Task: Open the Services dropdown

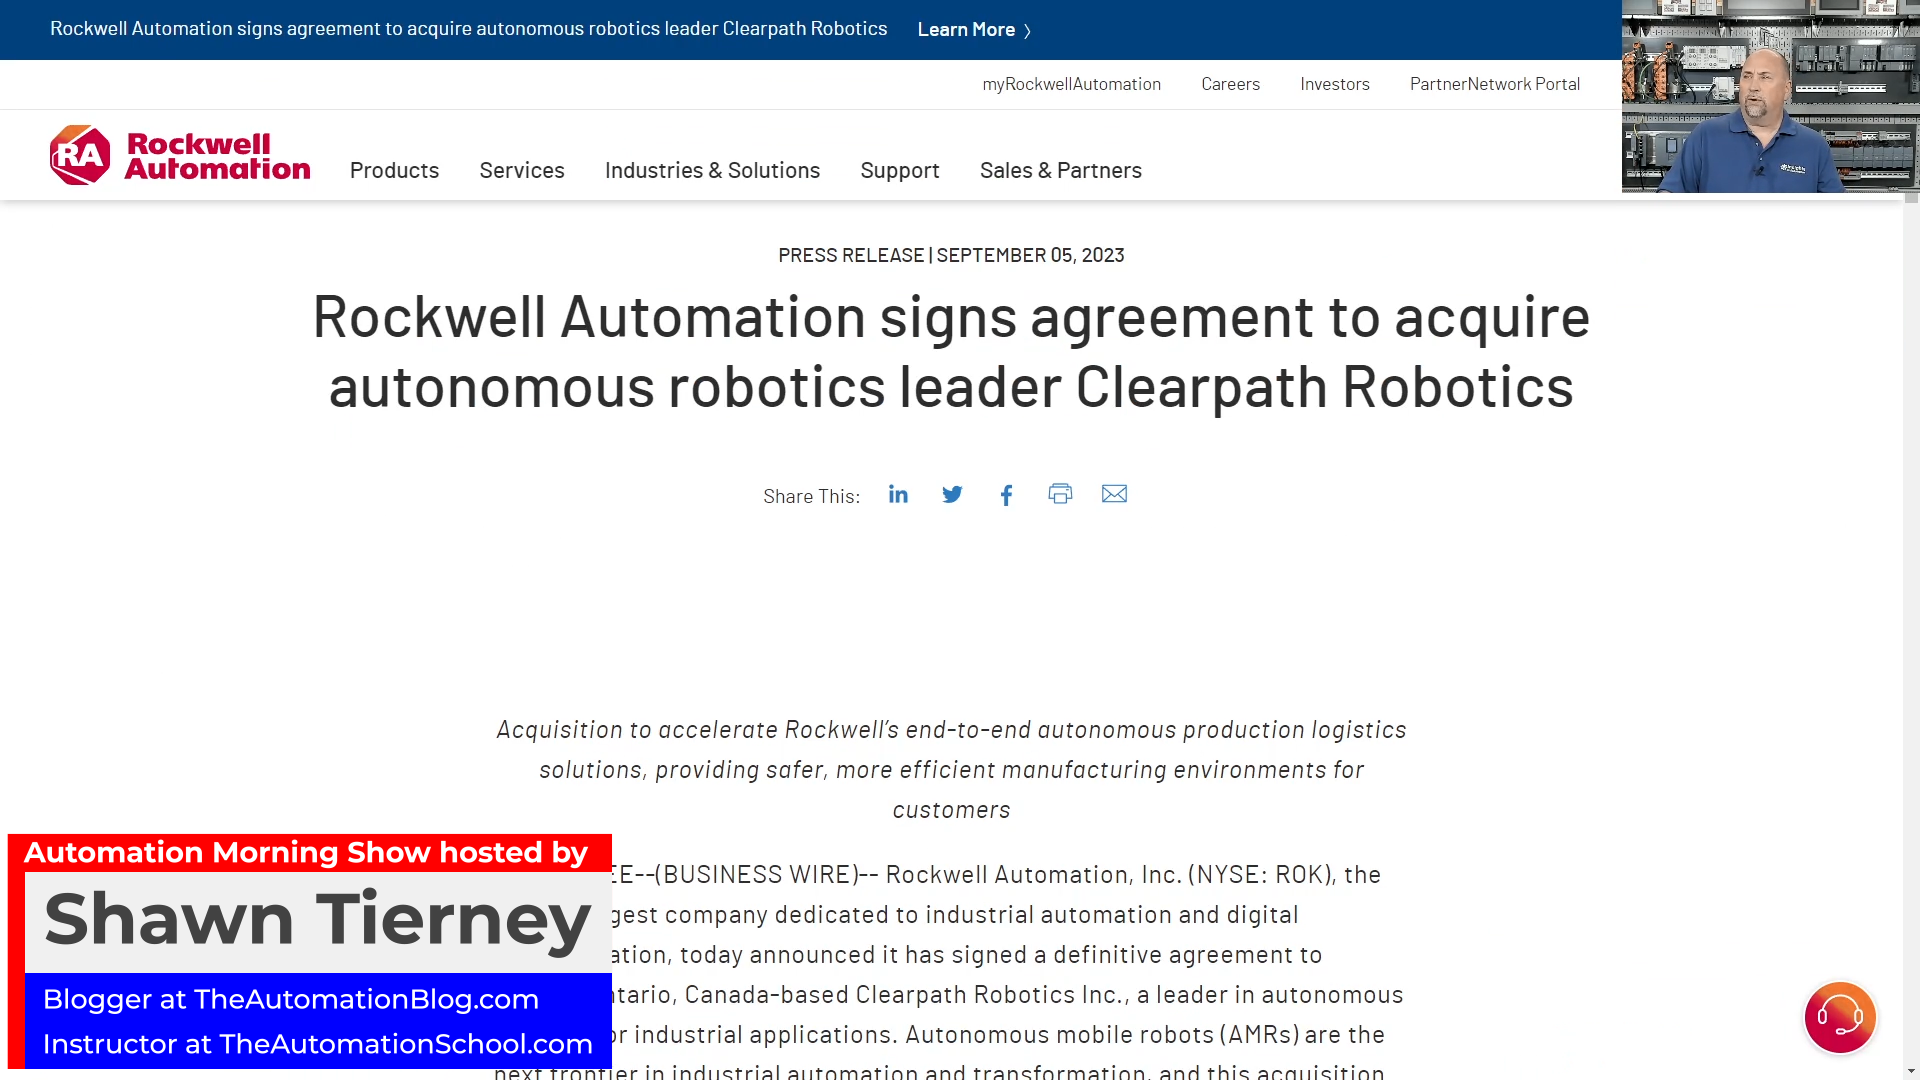Action: click(522, 170)
